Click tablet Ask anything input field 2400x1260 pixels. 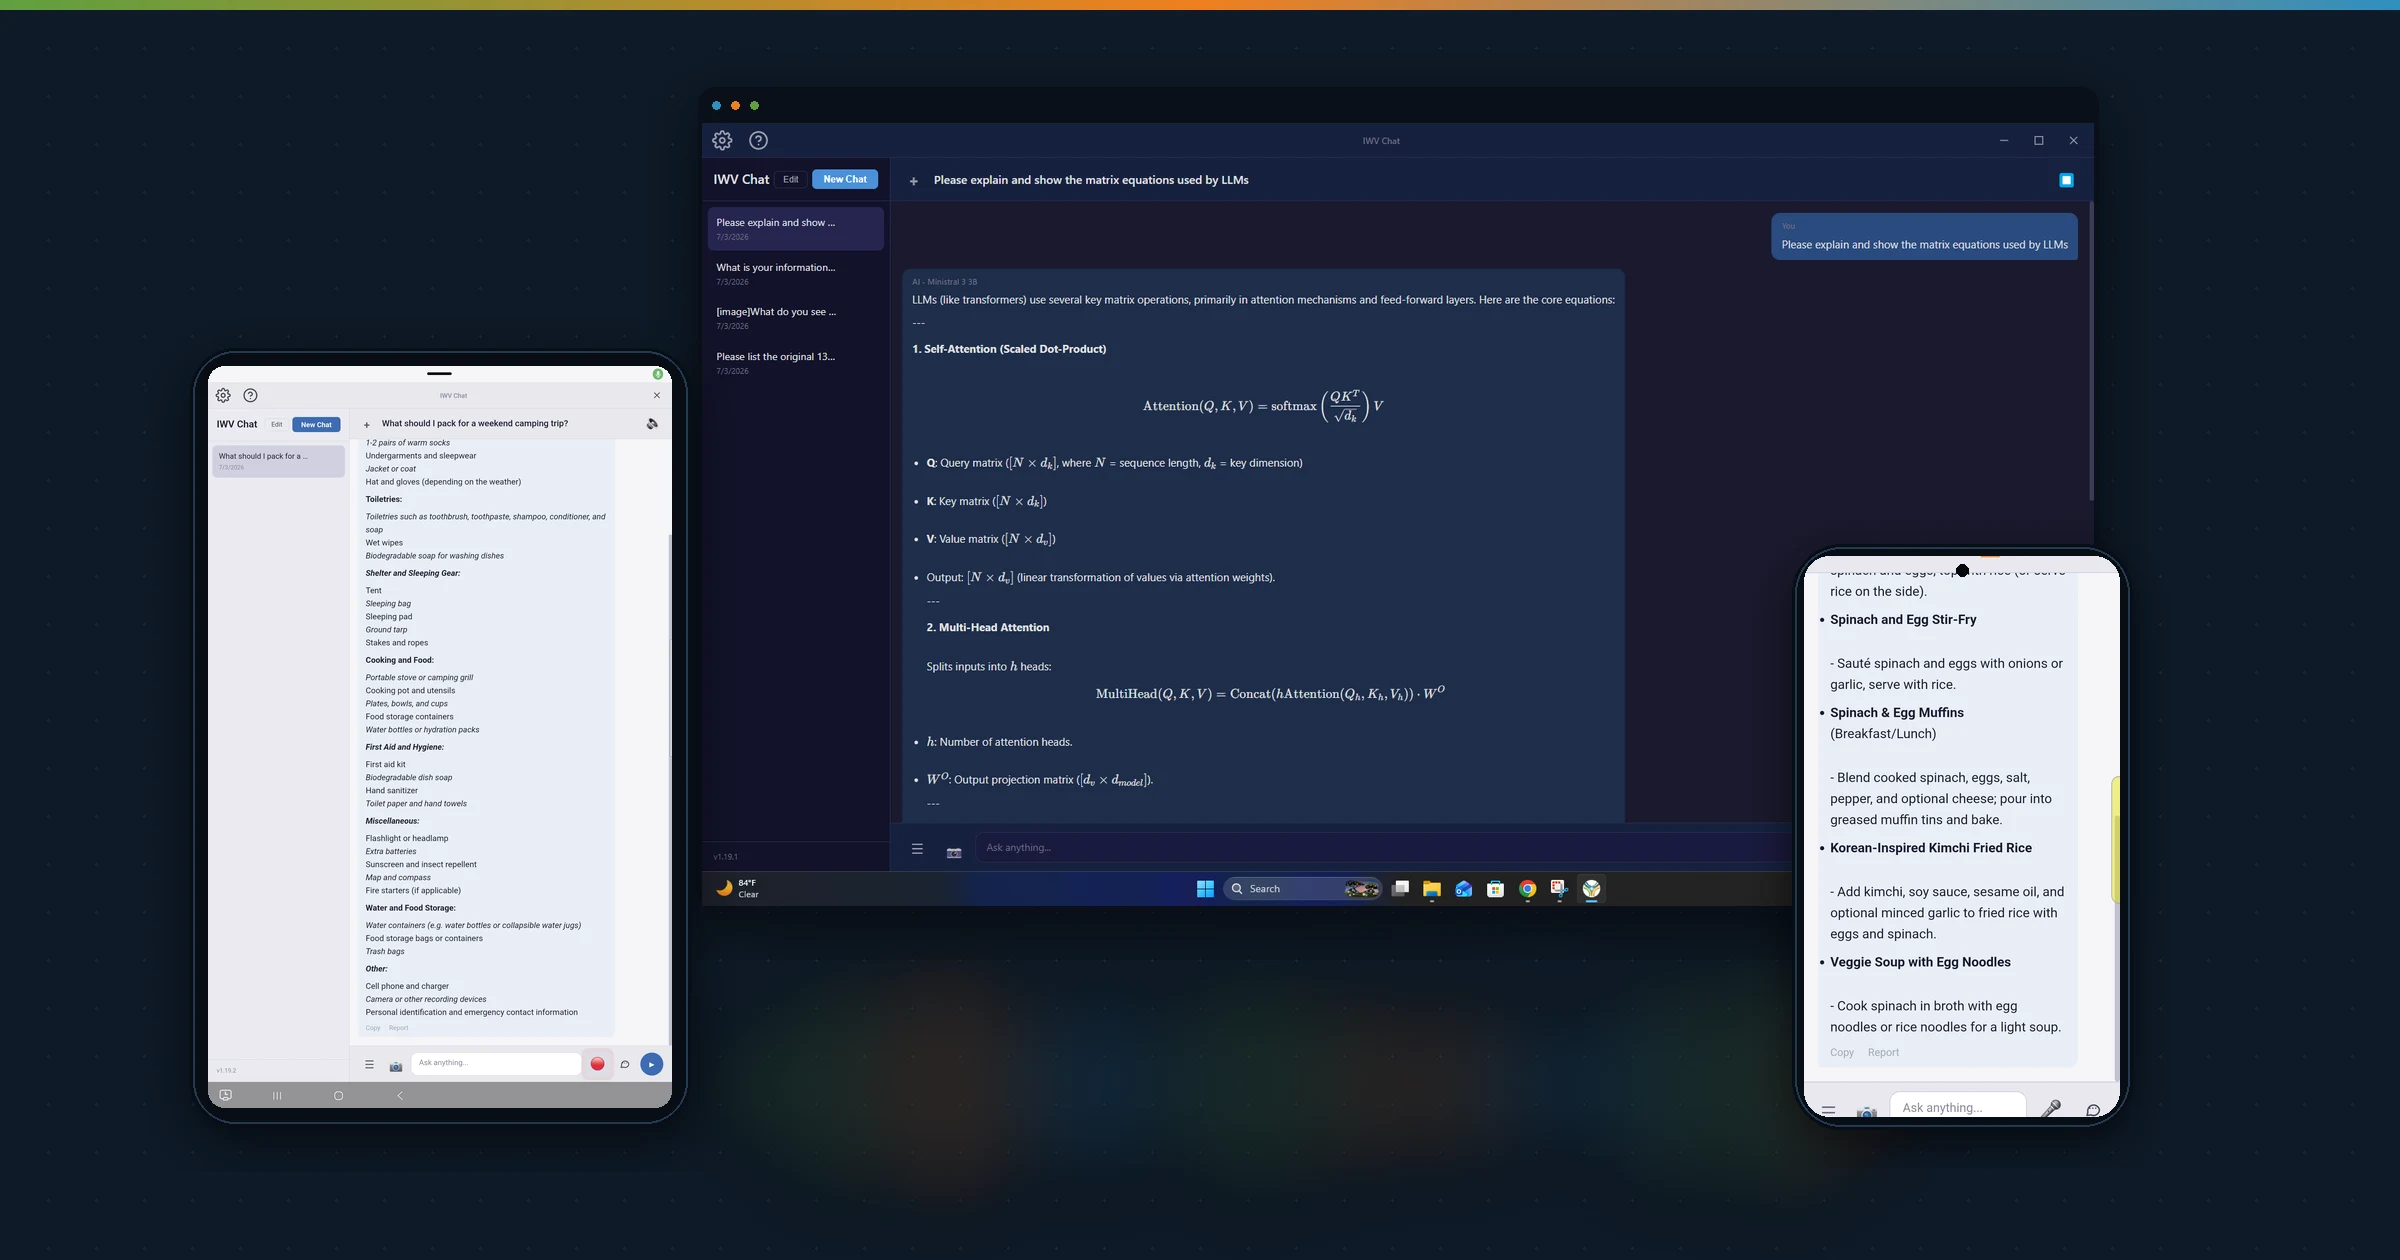pyautogui.click(x=496, y=1063)
